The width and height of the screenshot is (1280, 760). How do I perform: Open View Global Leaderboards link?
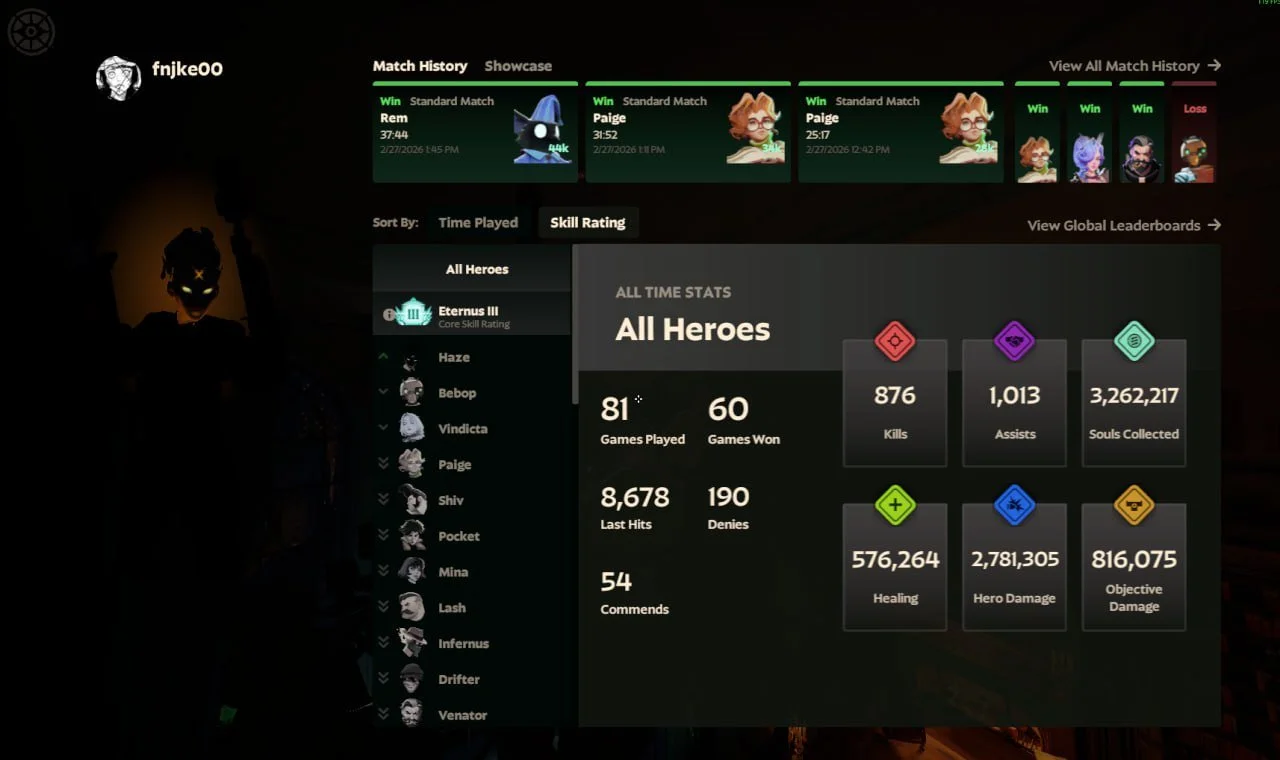1124,225
